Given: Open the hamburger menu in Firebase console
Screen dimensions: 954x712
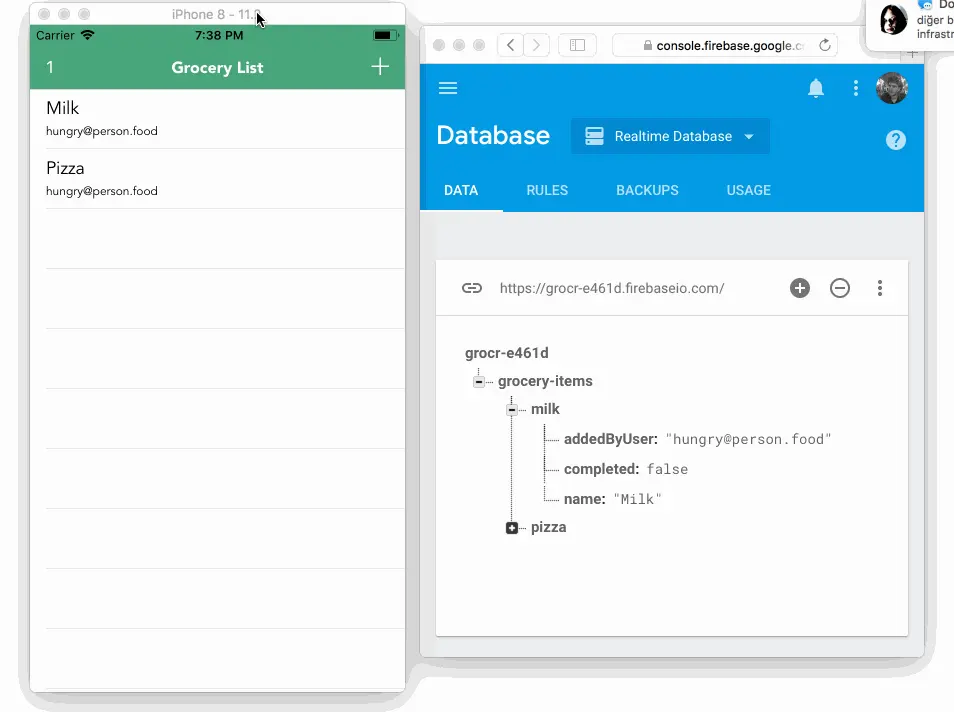Looking at the screenshot, I should point(448,88).
